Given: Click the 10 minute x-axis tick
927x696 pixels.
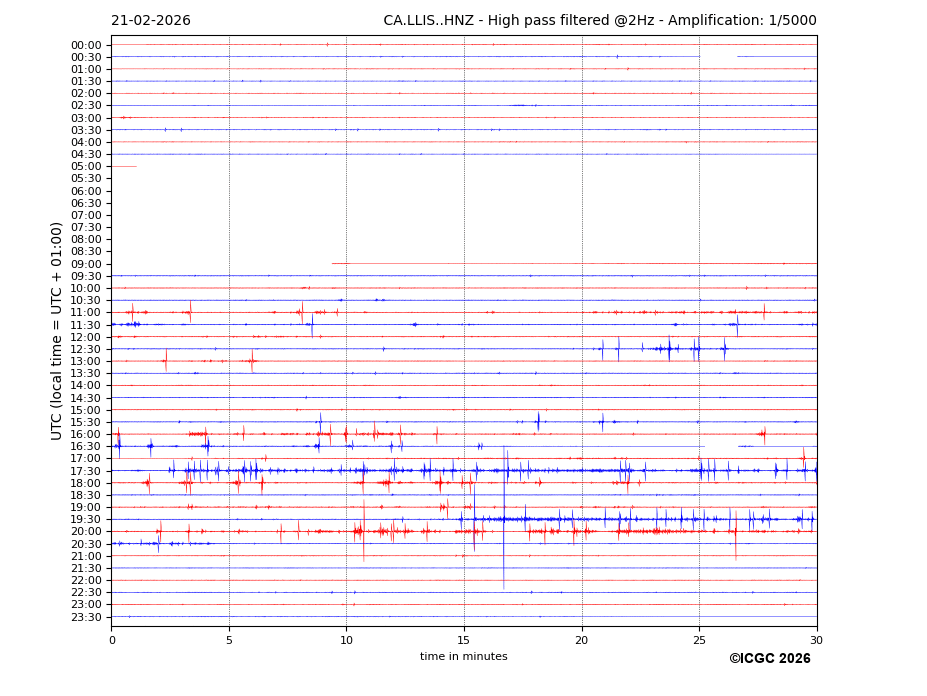Looking at the screenshot, I should coord(346,639).
